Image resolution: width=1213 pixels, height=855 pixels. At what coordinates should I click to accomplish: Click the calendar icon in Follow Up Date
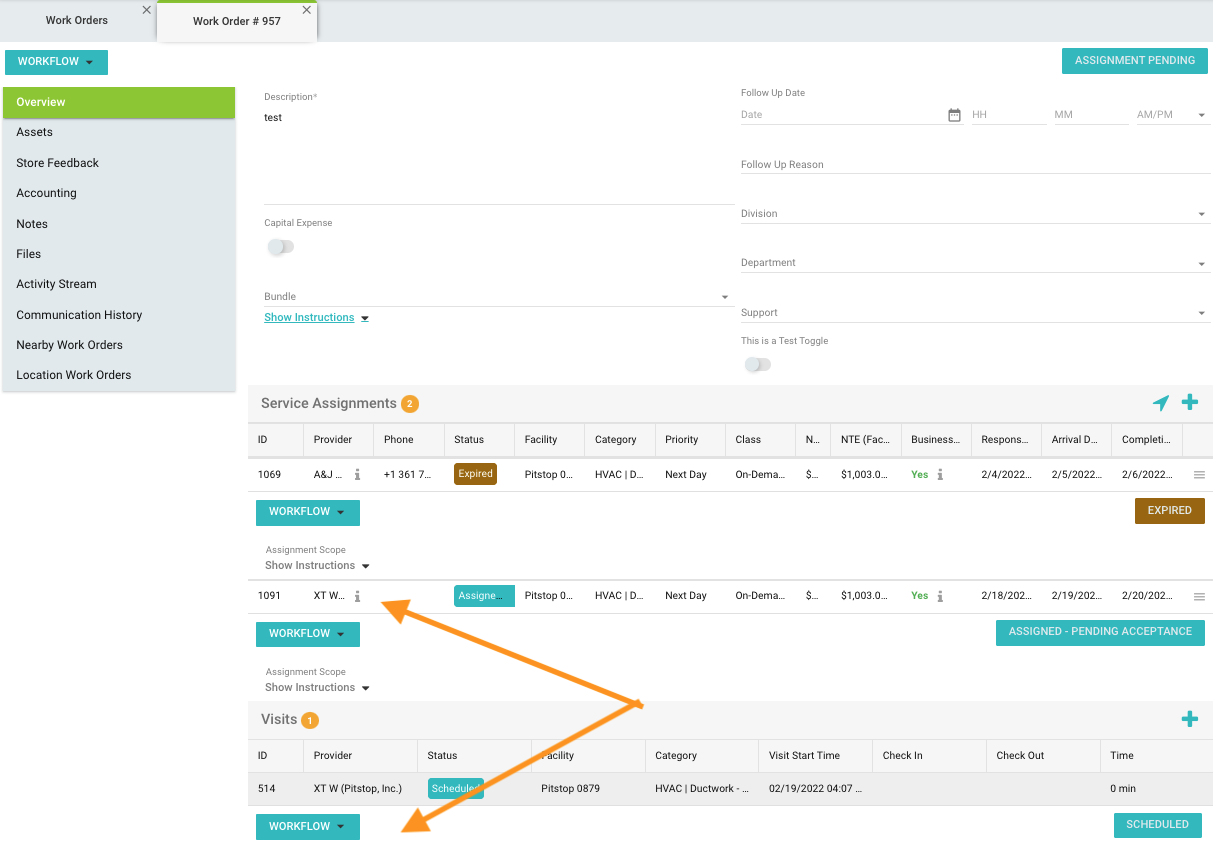coord(954,115)
